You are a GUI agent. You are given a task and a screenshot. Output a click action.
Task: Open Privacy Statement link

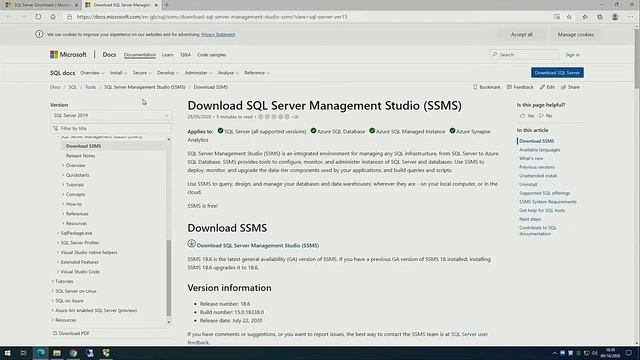pyautogui.click(x=218, y=35)
